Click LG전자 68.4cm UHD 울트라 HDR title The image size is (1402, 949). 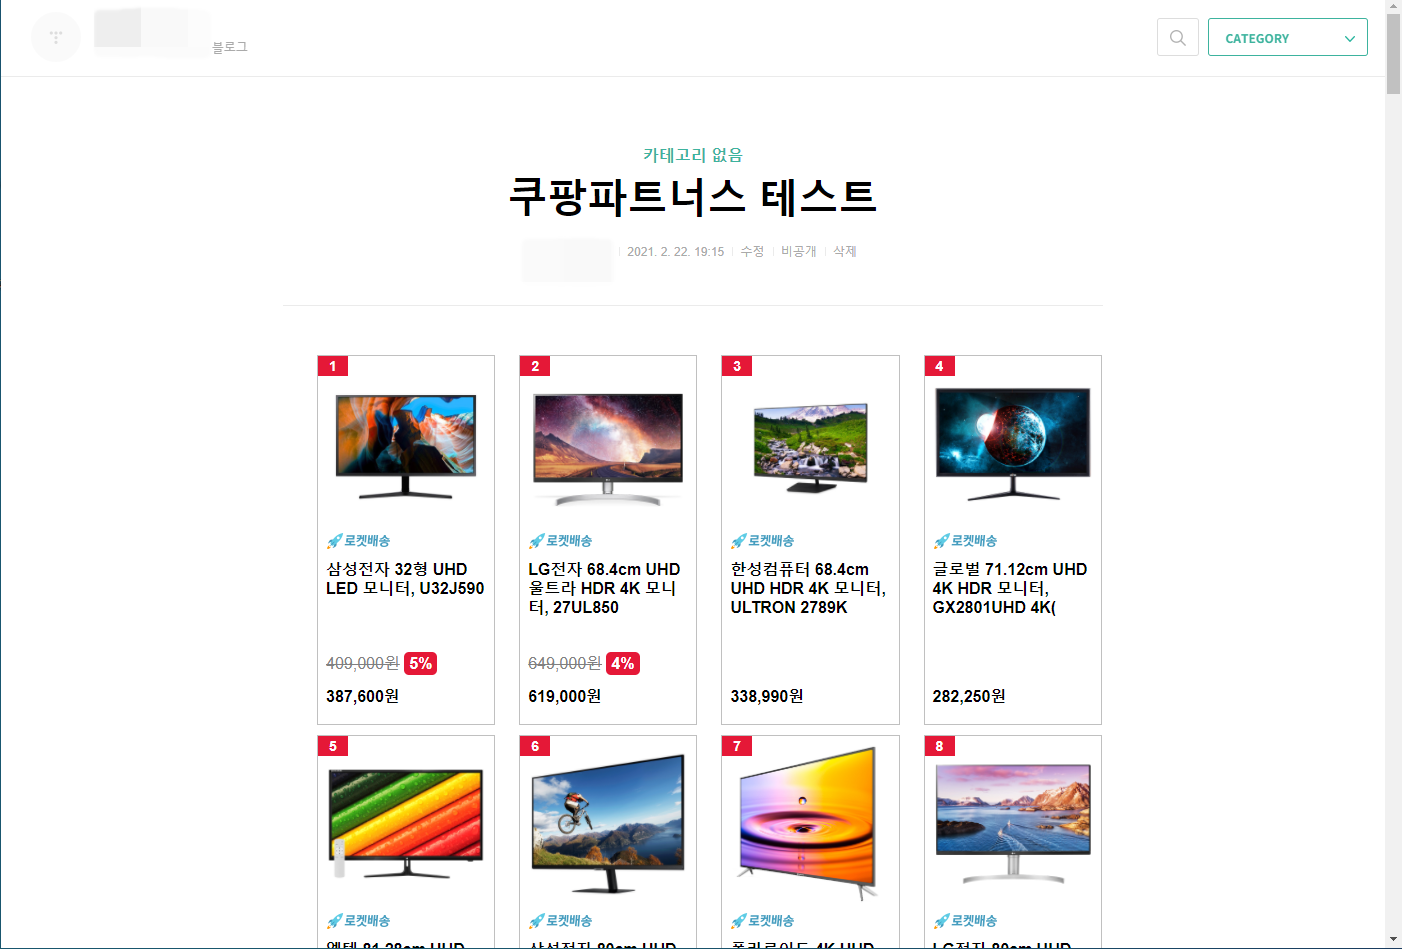(604, 588)
